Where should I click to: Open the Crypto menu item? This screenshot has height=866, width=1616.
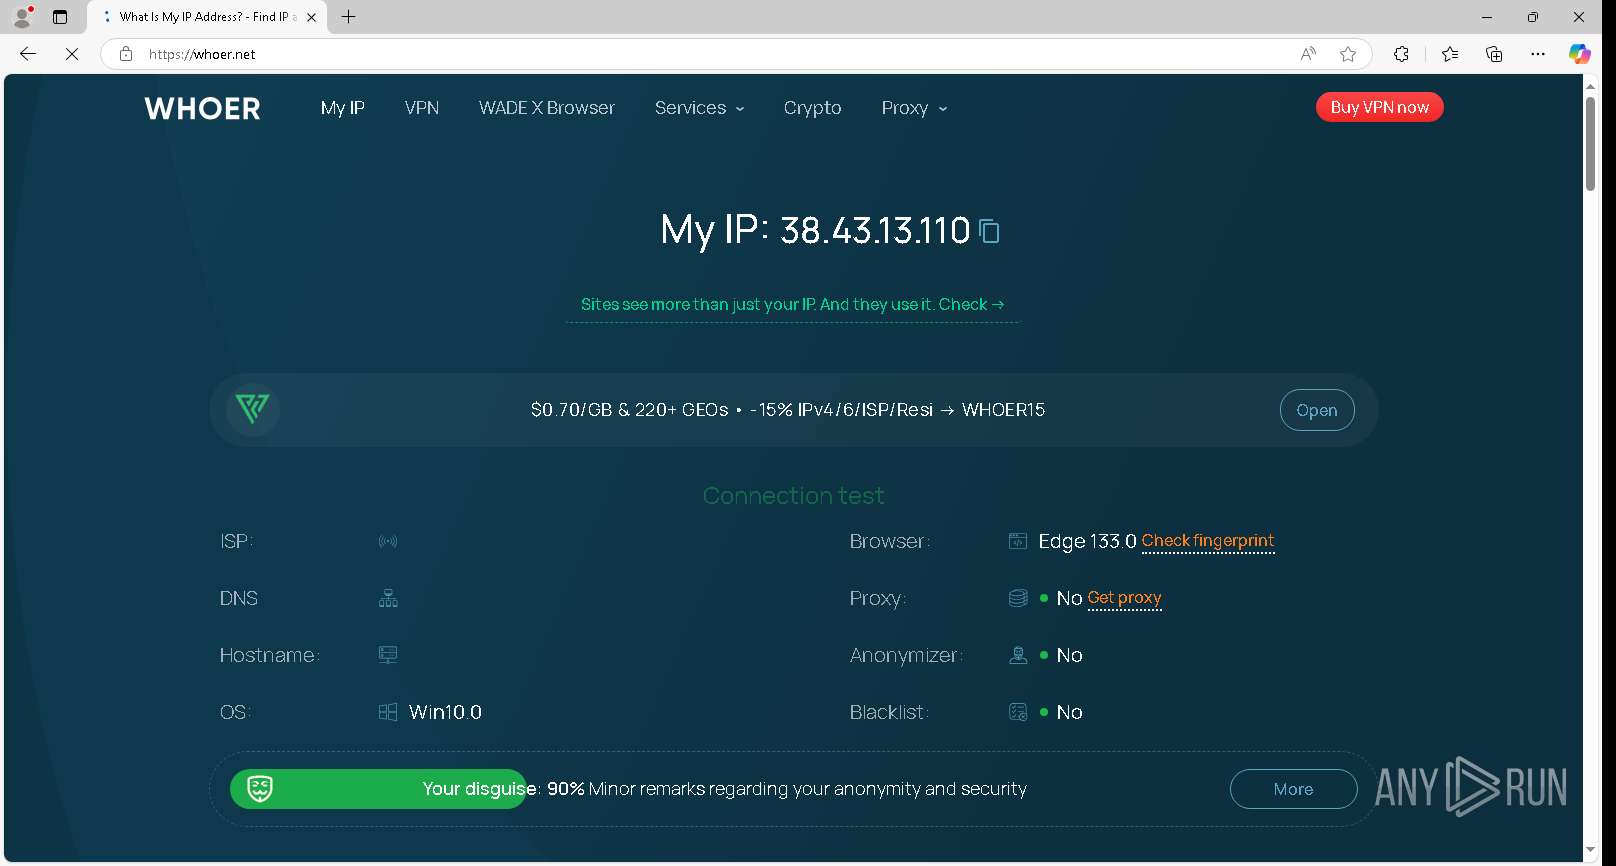click(812, 108)
